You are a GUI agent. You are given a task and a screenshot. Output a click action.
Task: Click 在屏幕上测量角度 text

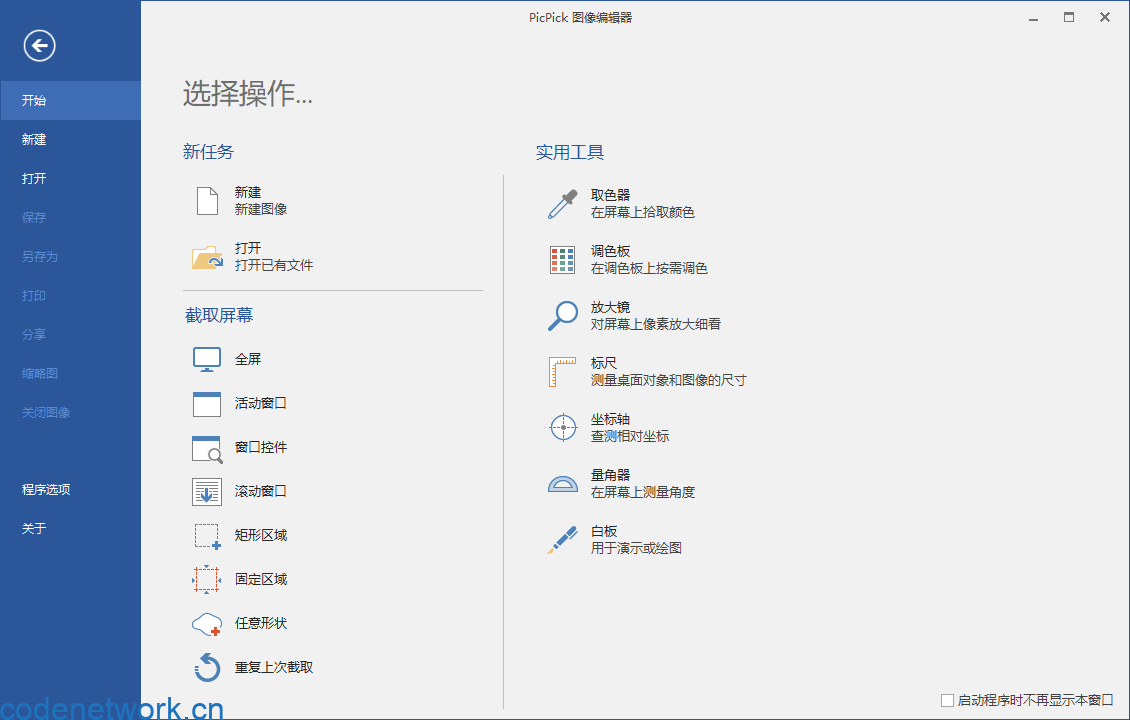click(x=643, y=492)
